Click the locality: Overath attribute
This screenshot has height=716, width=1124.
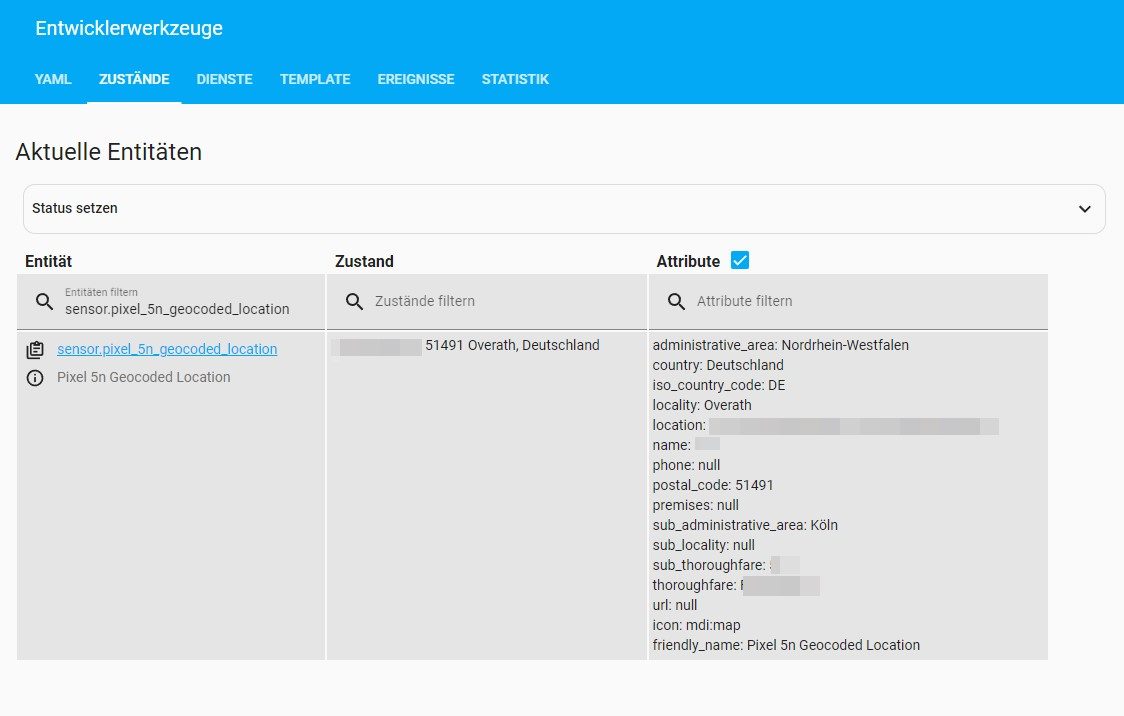pos(702,405)
